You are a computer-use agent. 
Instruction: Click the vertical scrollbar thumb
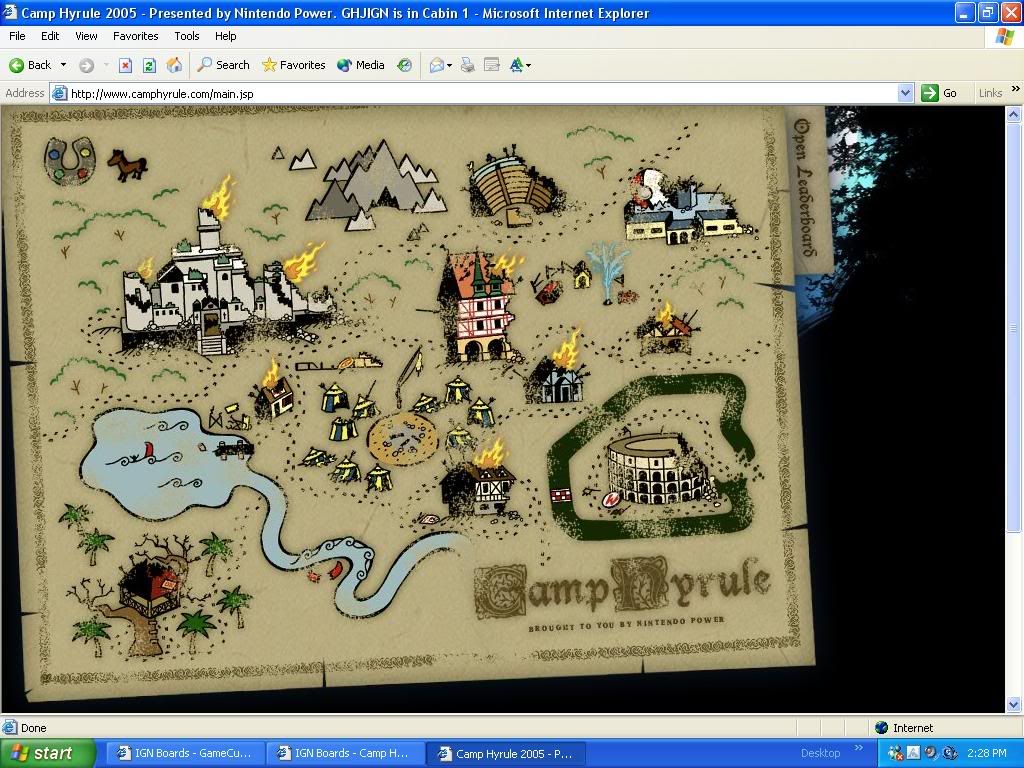(1014, 327)
